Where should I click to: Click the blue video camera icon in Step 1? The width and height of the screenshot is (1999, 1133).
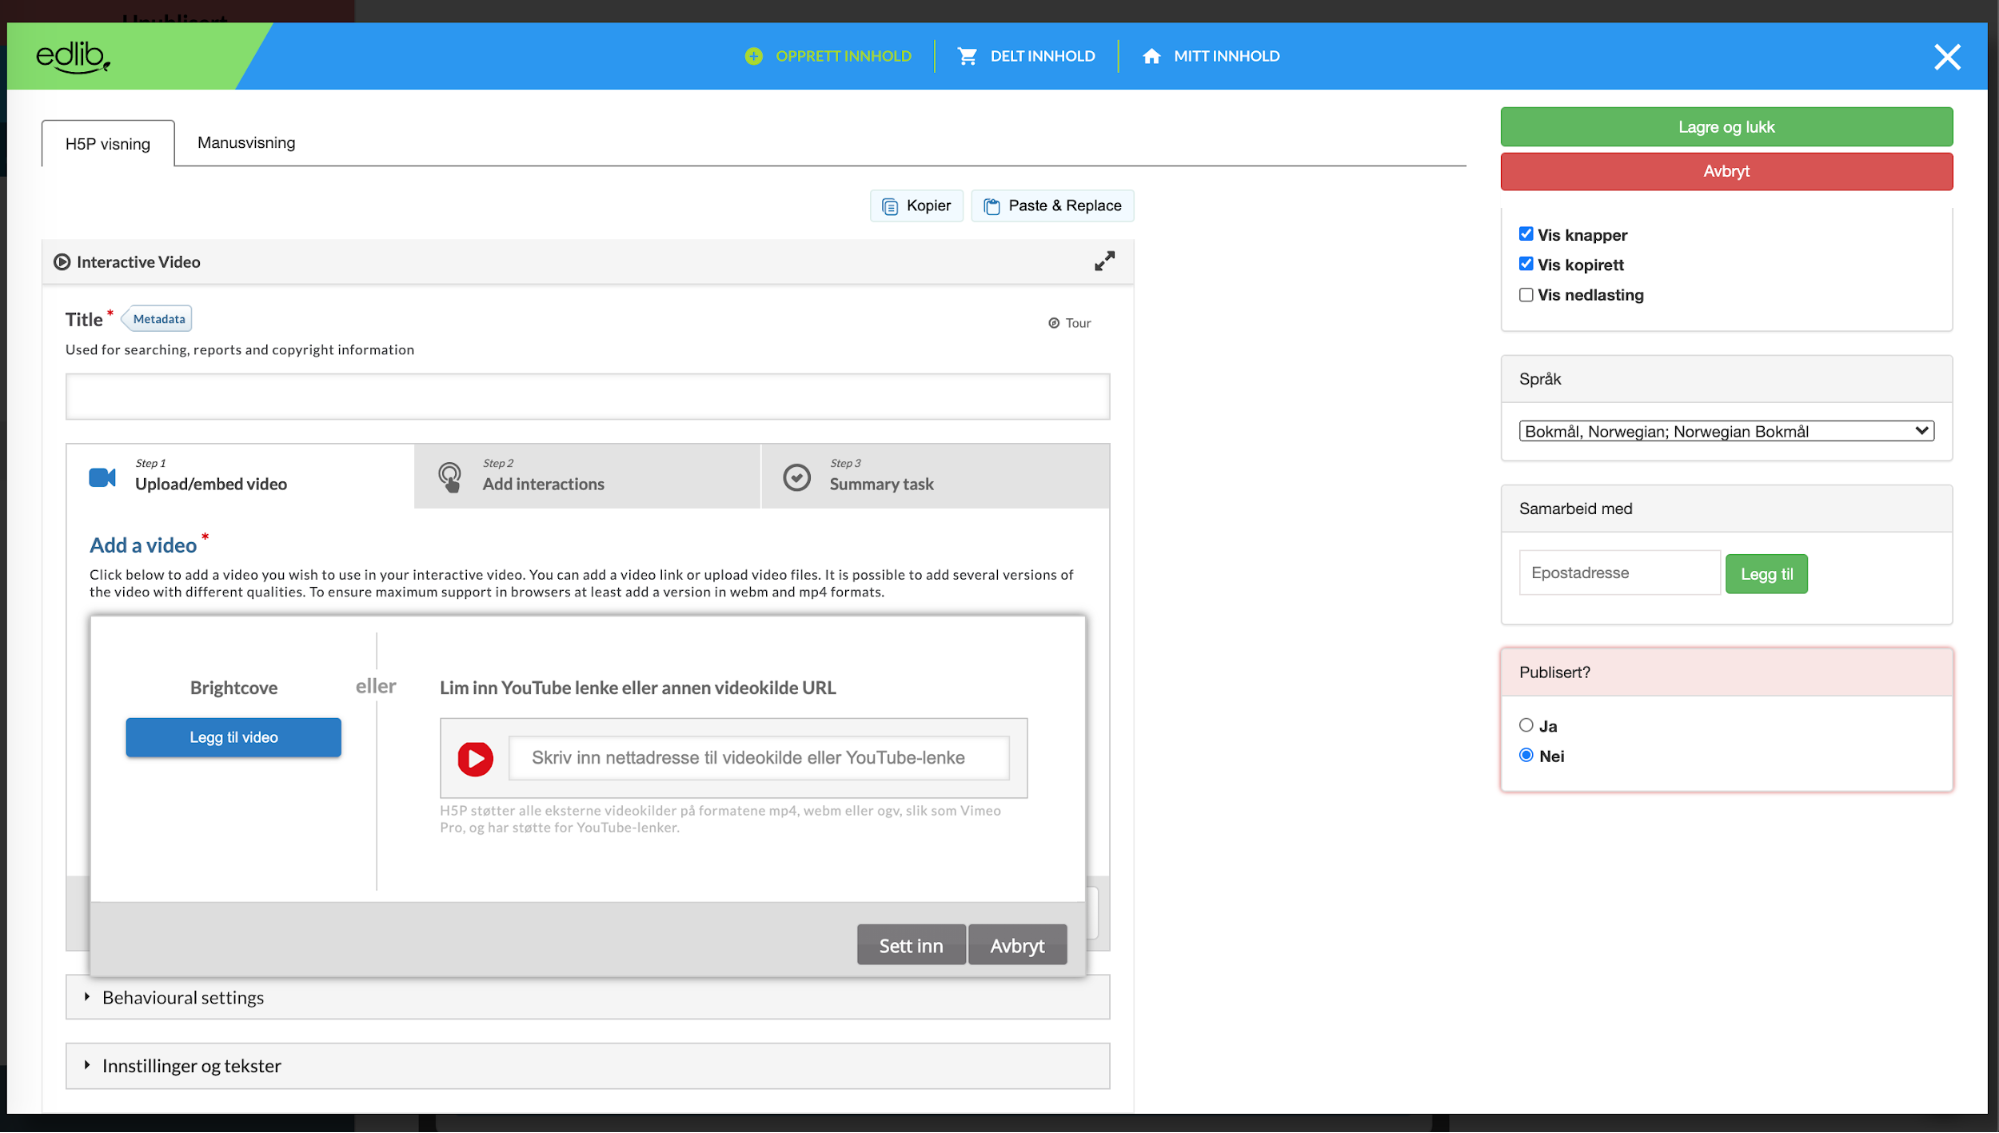pyautogui.click(x=102, y=477)
